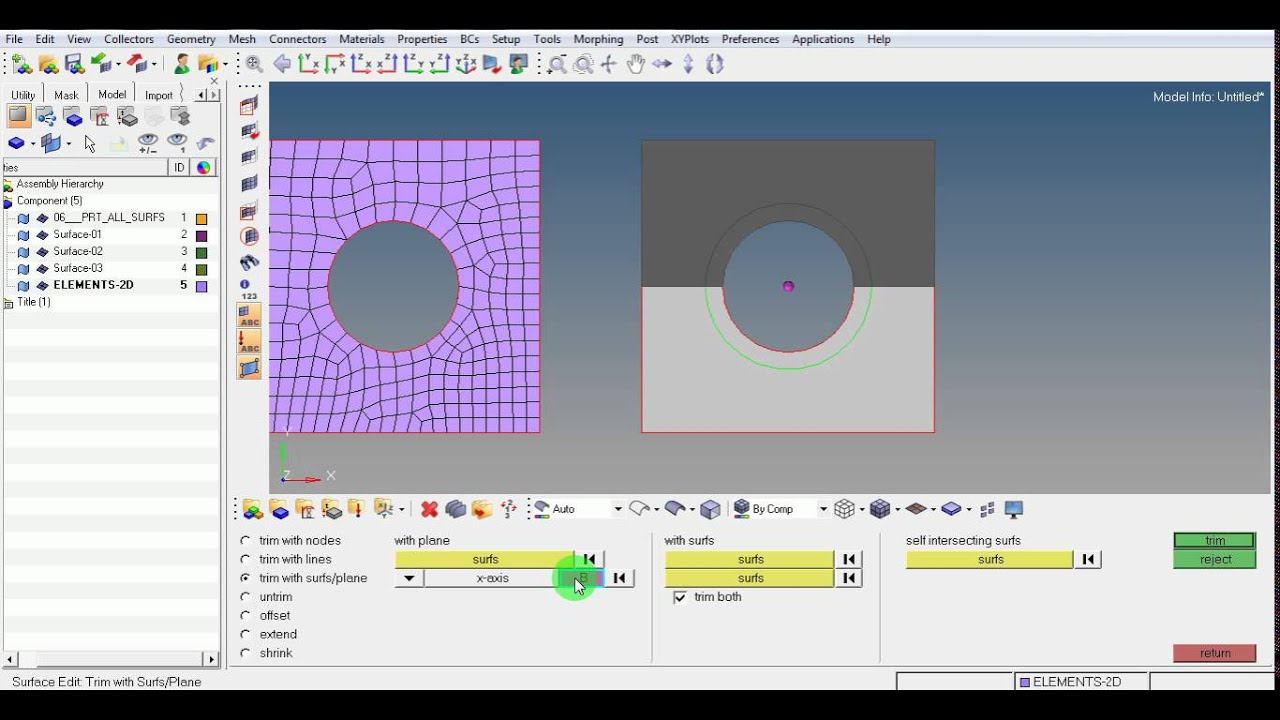Expand the Title (1) folder

[8, 302]
